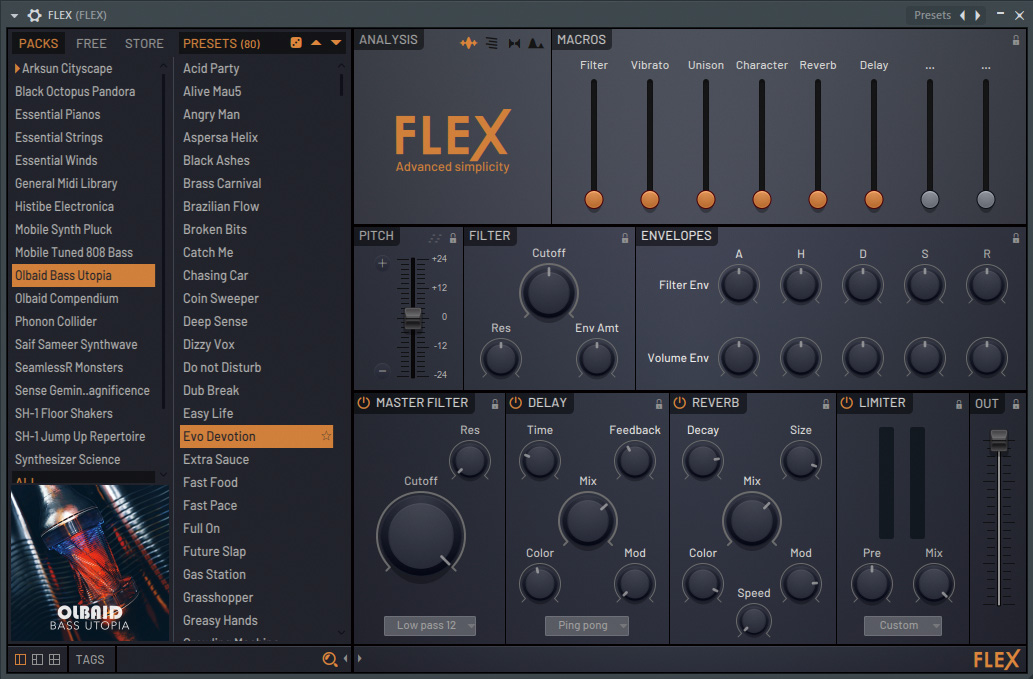Select previous preset in title bar
The width and height of the screenshot is (1033, 679).
pos(963,15)
